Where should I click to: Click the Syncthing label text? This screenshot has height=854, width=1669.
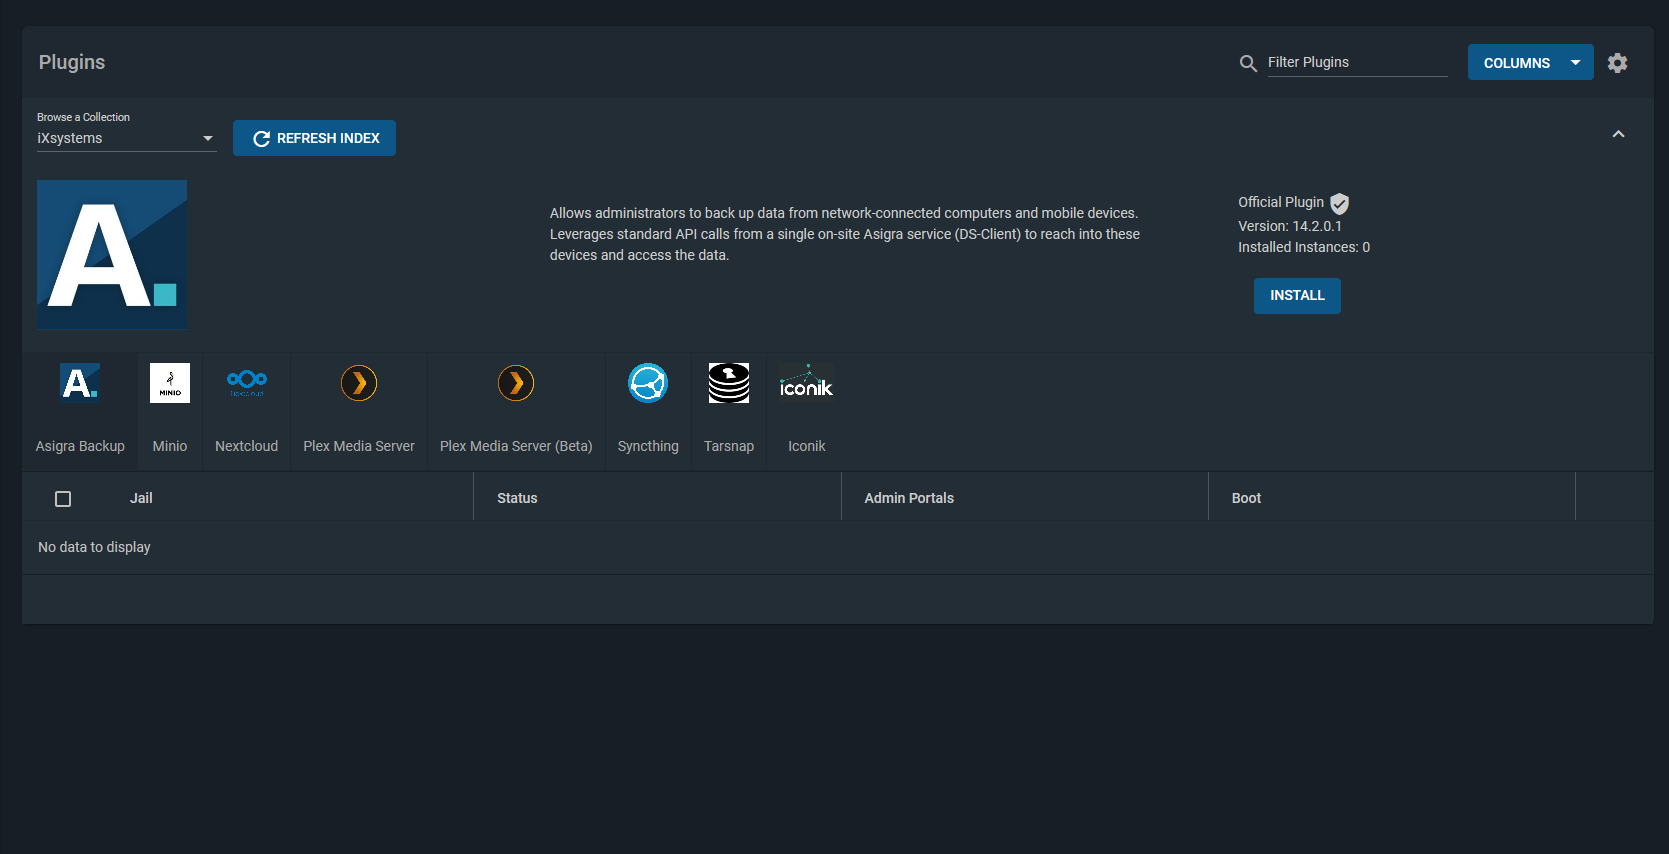(x=648, y=446)
